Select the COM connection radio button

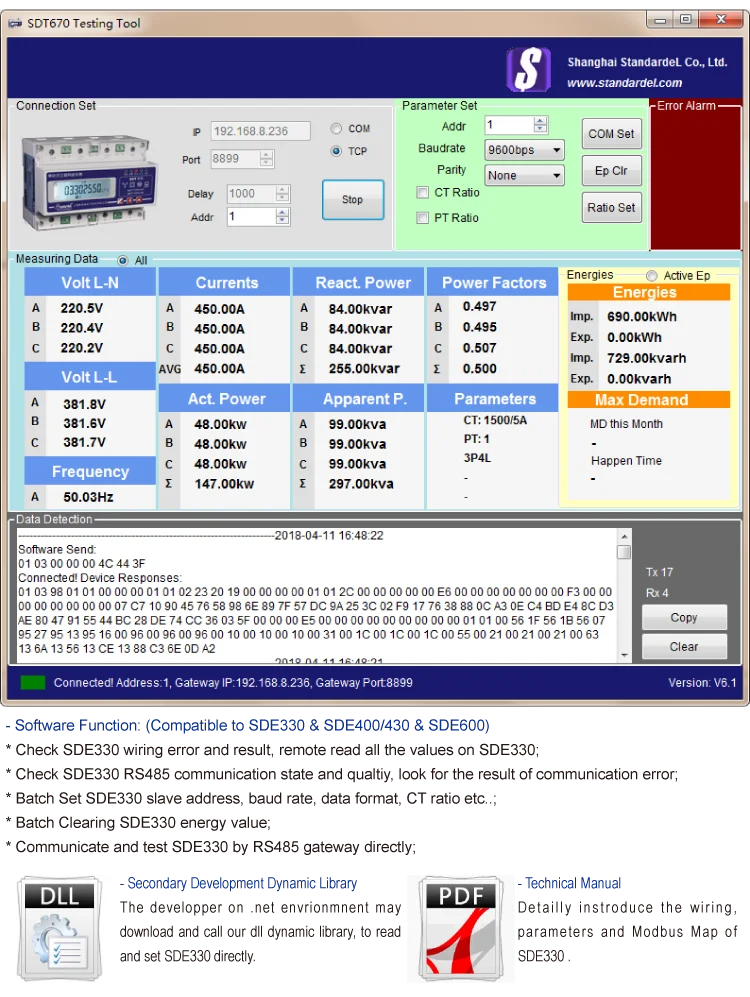click(336, 128)
